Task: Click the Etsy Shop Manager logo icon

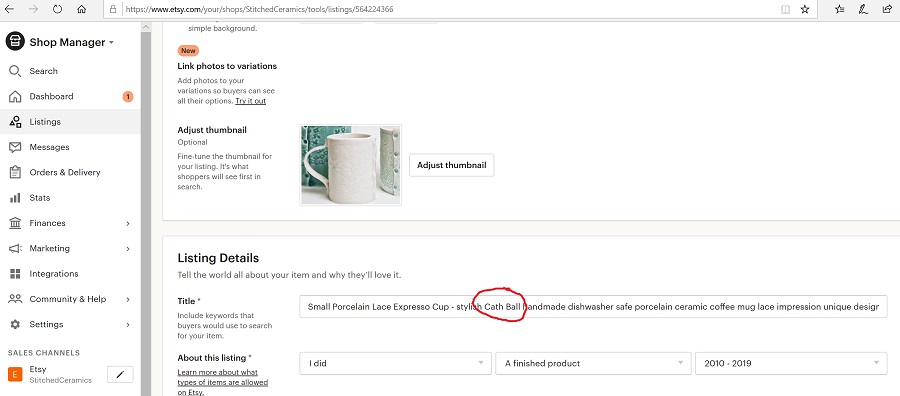Action: point(15,42)
